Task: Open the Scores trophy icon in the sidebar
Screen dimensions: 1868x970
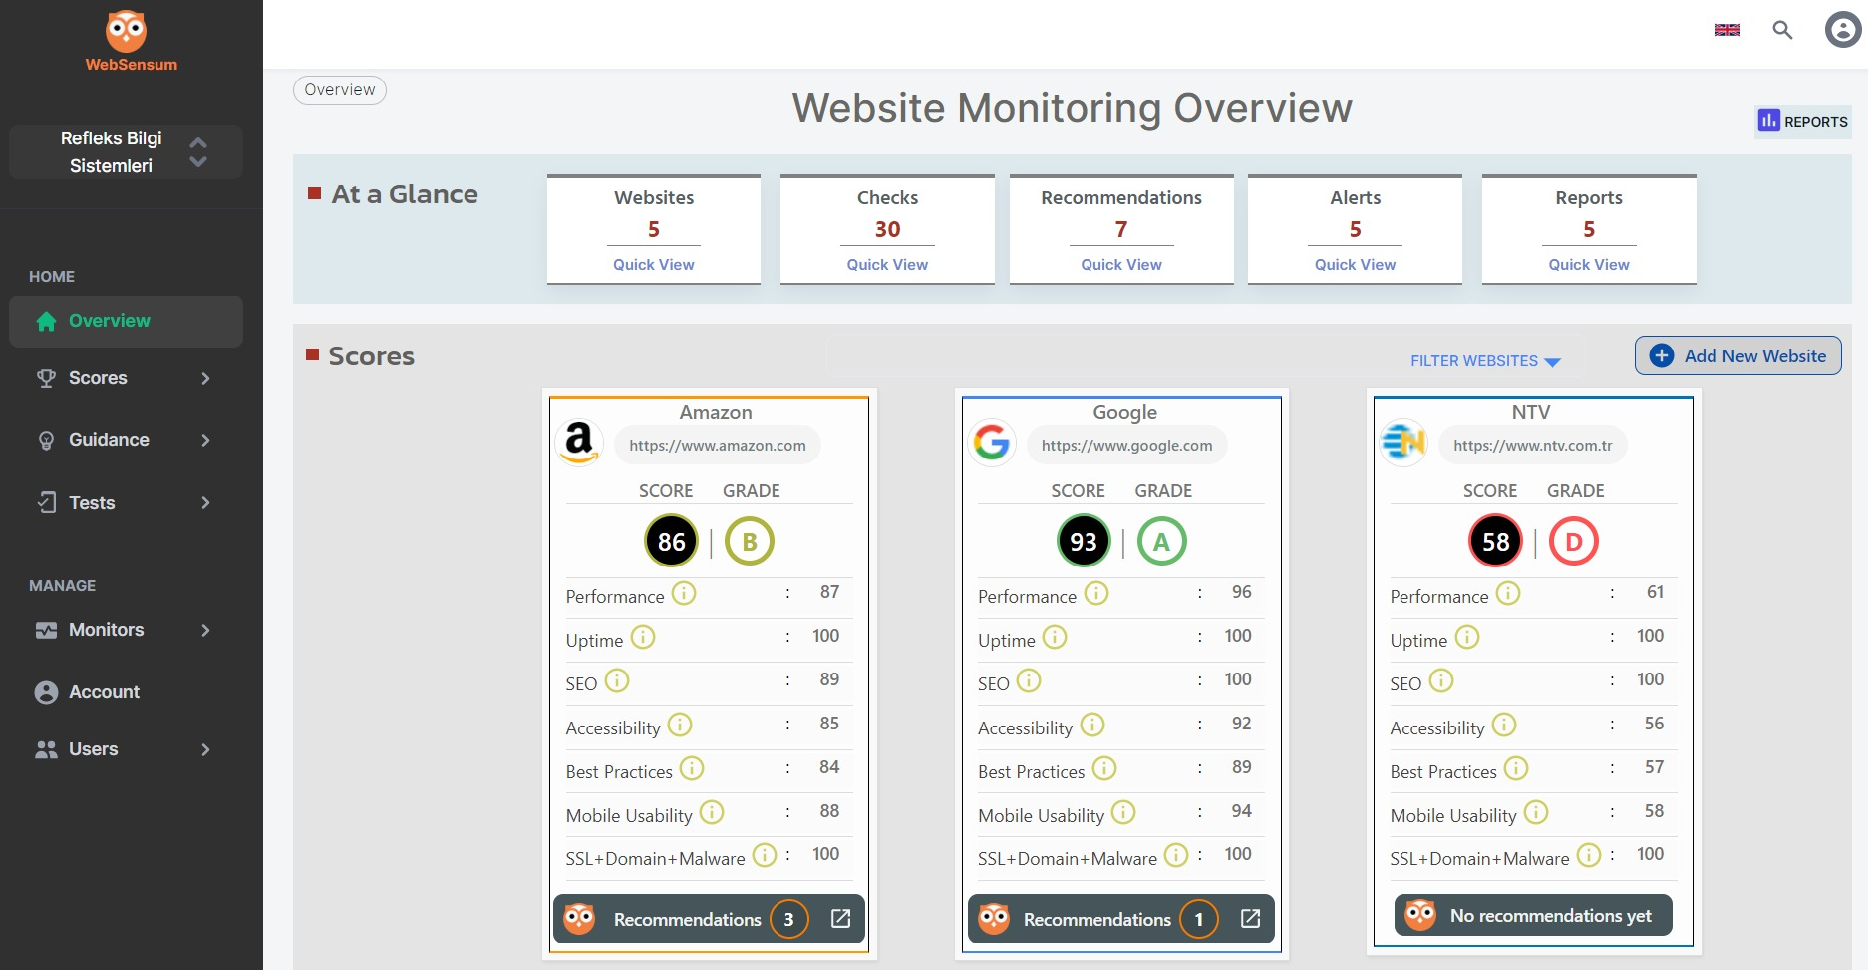Action: click(46, 378)
